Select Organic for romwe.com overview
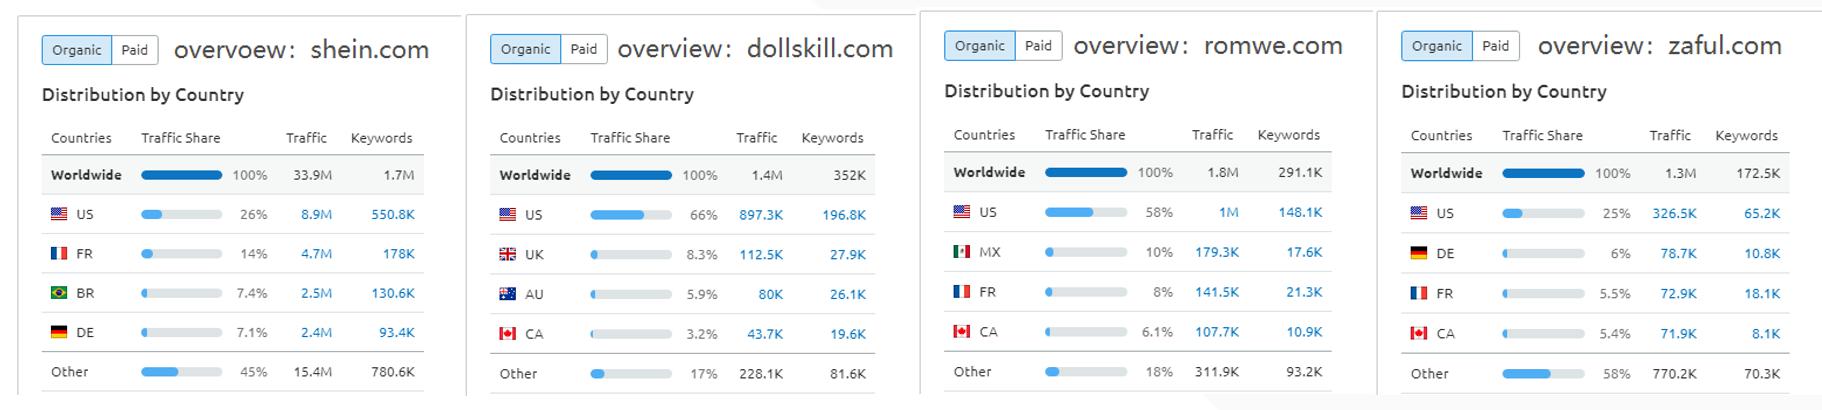The height and width of the screenshot is (410, 1822). click(979, 46)
